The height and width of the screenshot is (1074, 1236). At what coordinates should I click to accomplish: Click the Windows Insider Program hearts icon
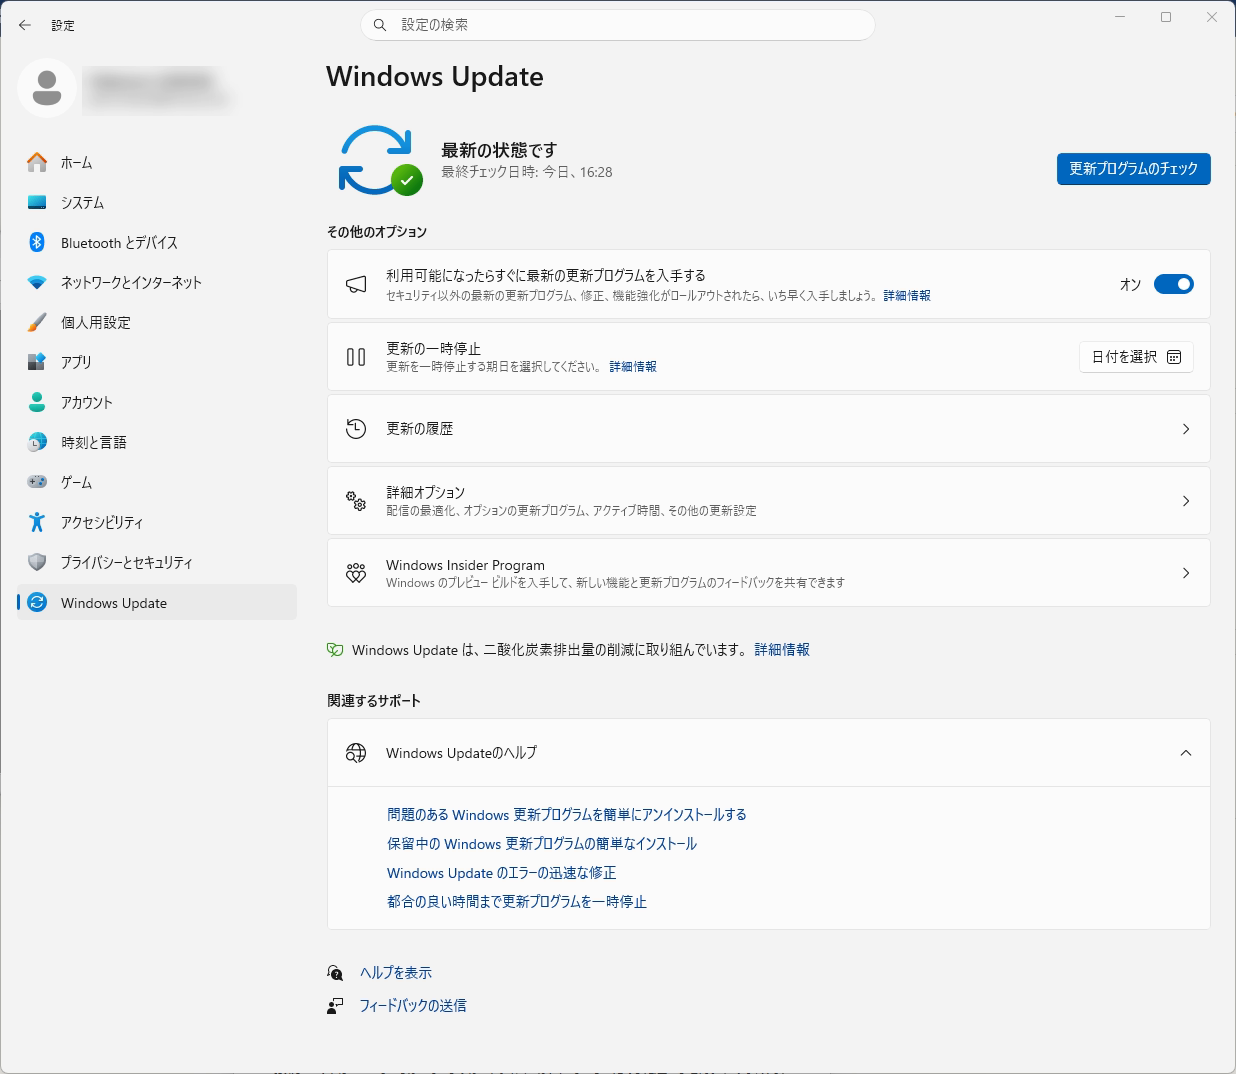tap(356, 573)
